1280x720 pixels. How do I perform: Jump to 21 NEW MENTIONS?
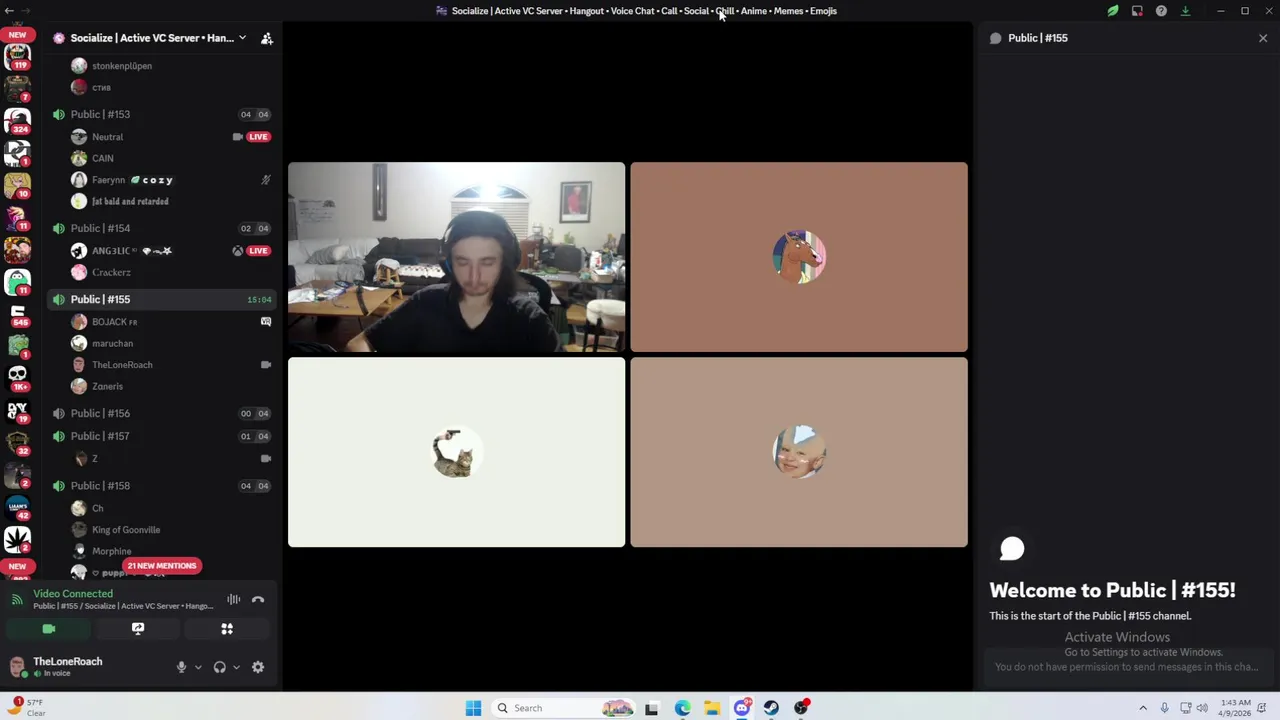pyautogui.click(x=162, y=566)
